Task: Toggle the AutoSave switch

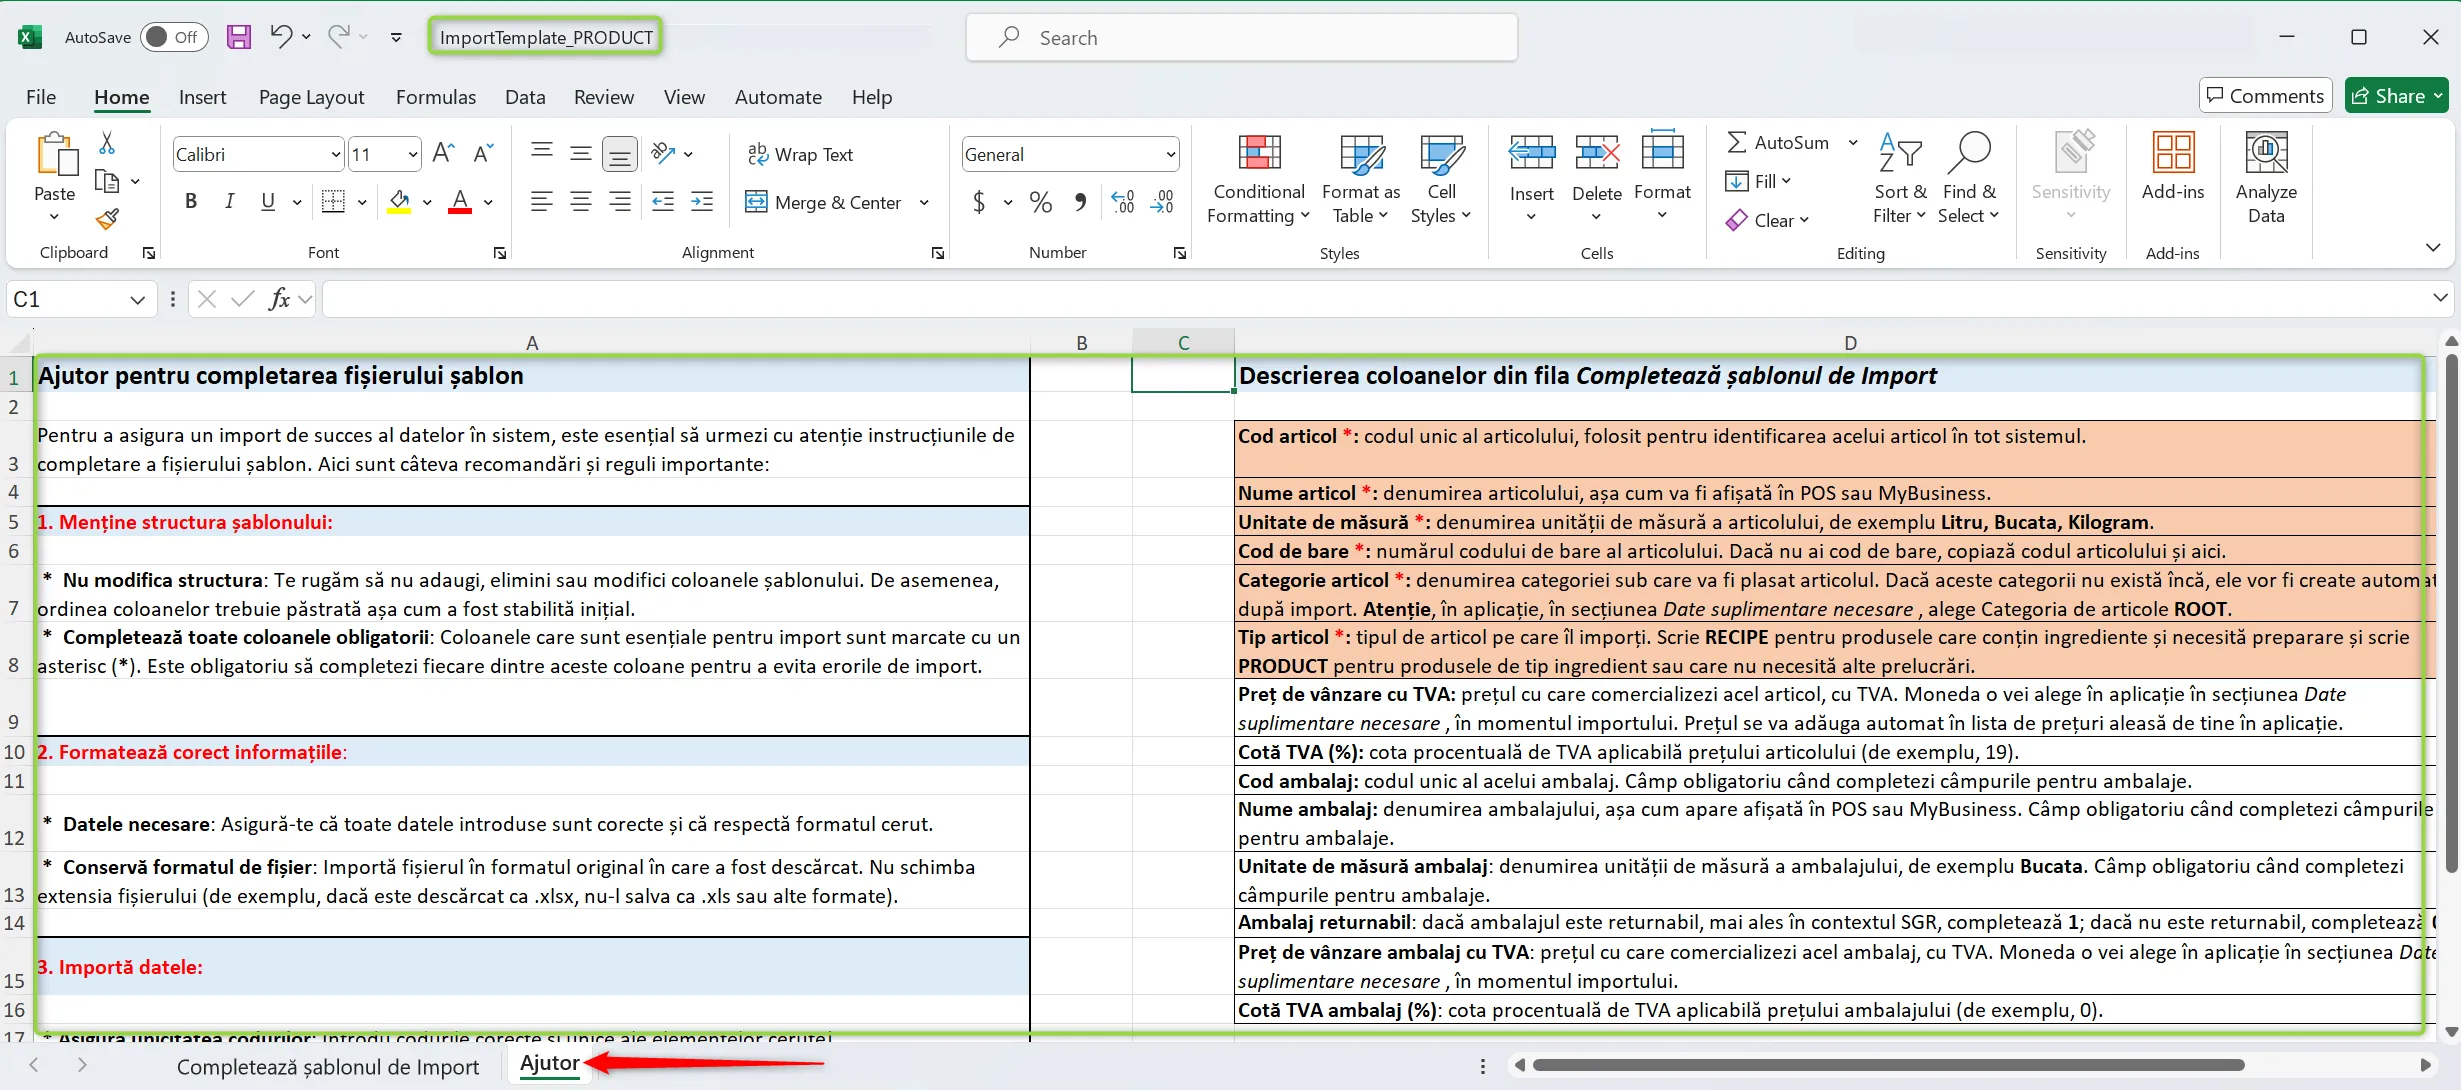Action: pyautogui.click(x=174, y=37)
